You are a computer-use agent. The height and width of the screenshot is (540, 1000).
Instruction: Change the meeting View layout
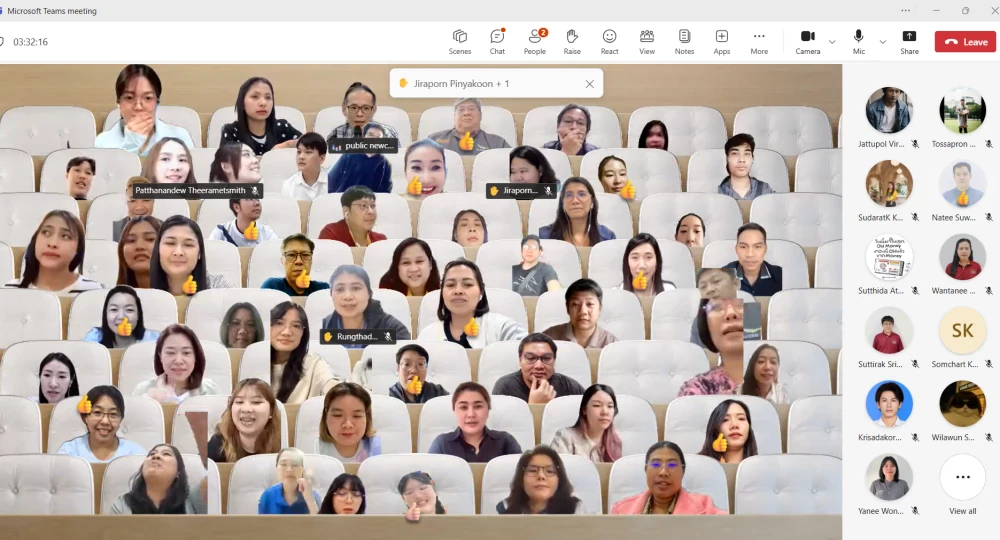[x=647, y=42]
